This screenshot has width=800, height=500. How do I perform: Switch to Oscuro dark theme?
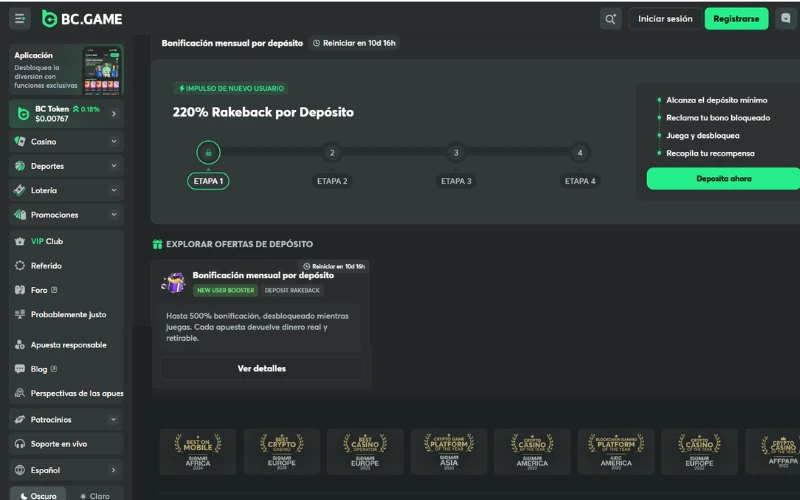coord(38,495)
